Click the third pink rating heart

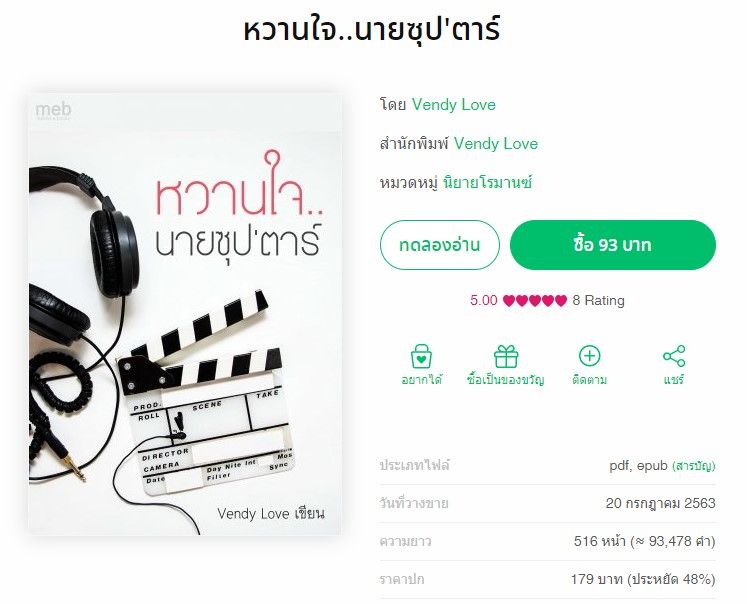point(535,301)
